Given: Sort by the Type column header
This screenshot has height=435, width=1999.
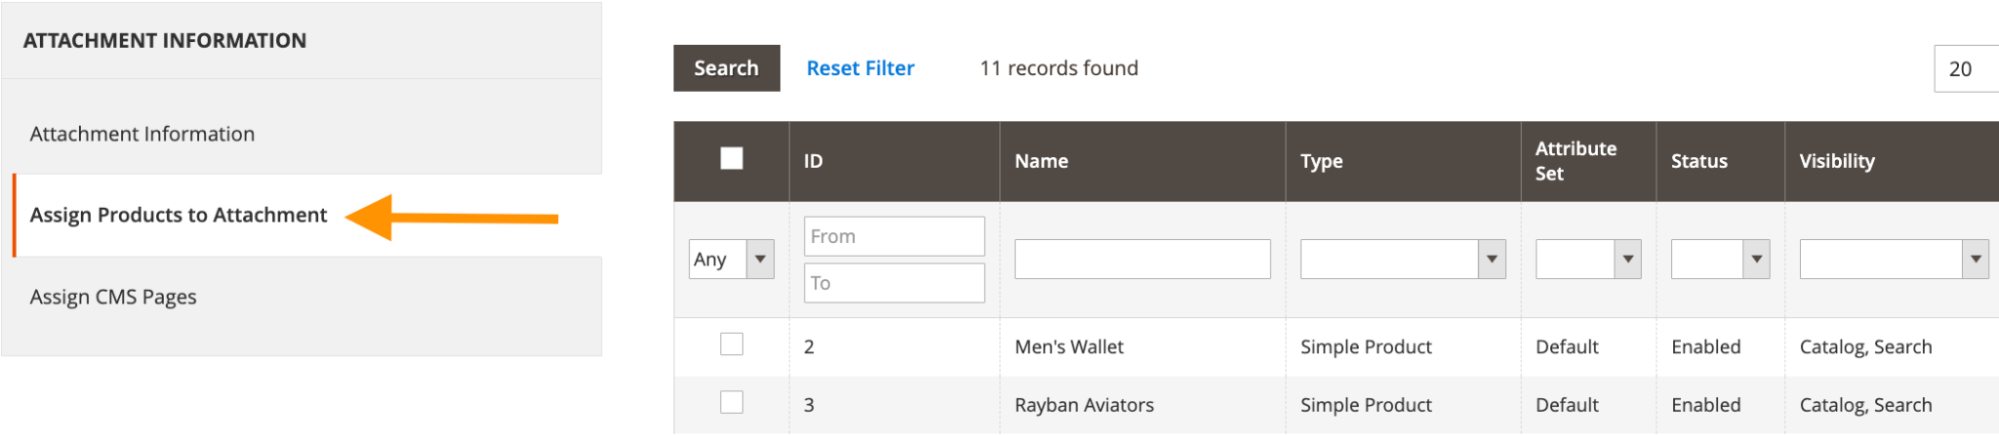Looking at the screenshot, I should pyautogui.click(x=1403, y=161).
